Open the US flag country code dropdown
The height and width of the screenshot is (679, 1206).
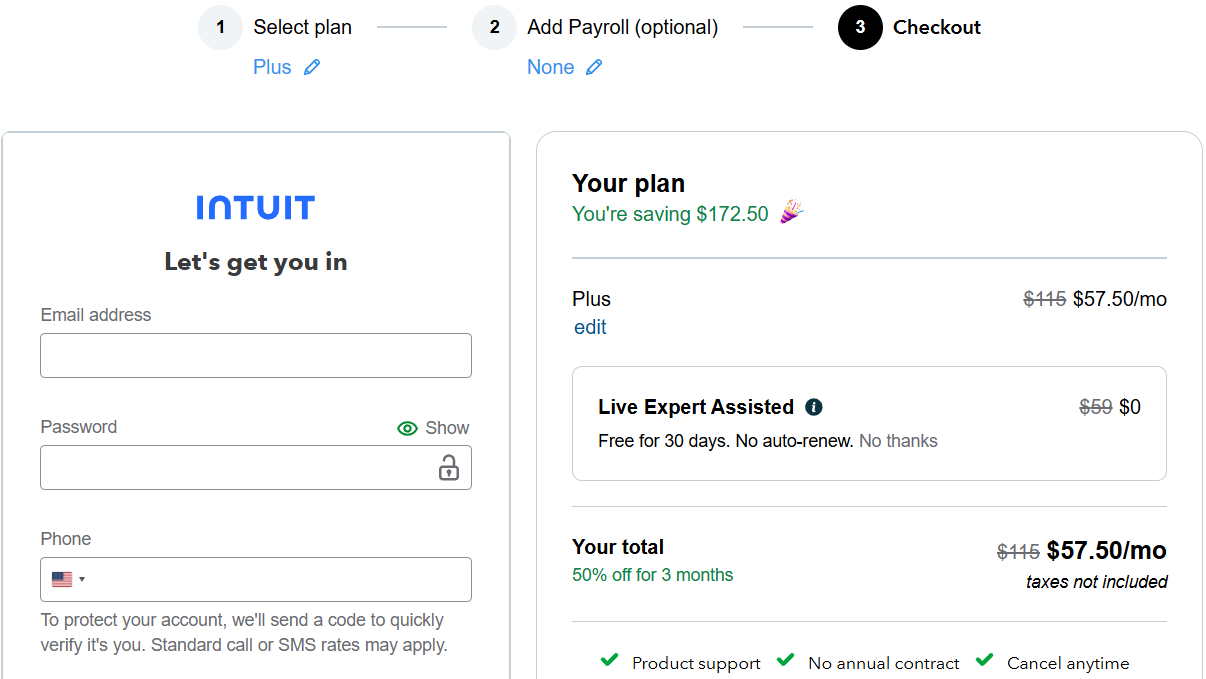pos(68,579)
